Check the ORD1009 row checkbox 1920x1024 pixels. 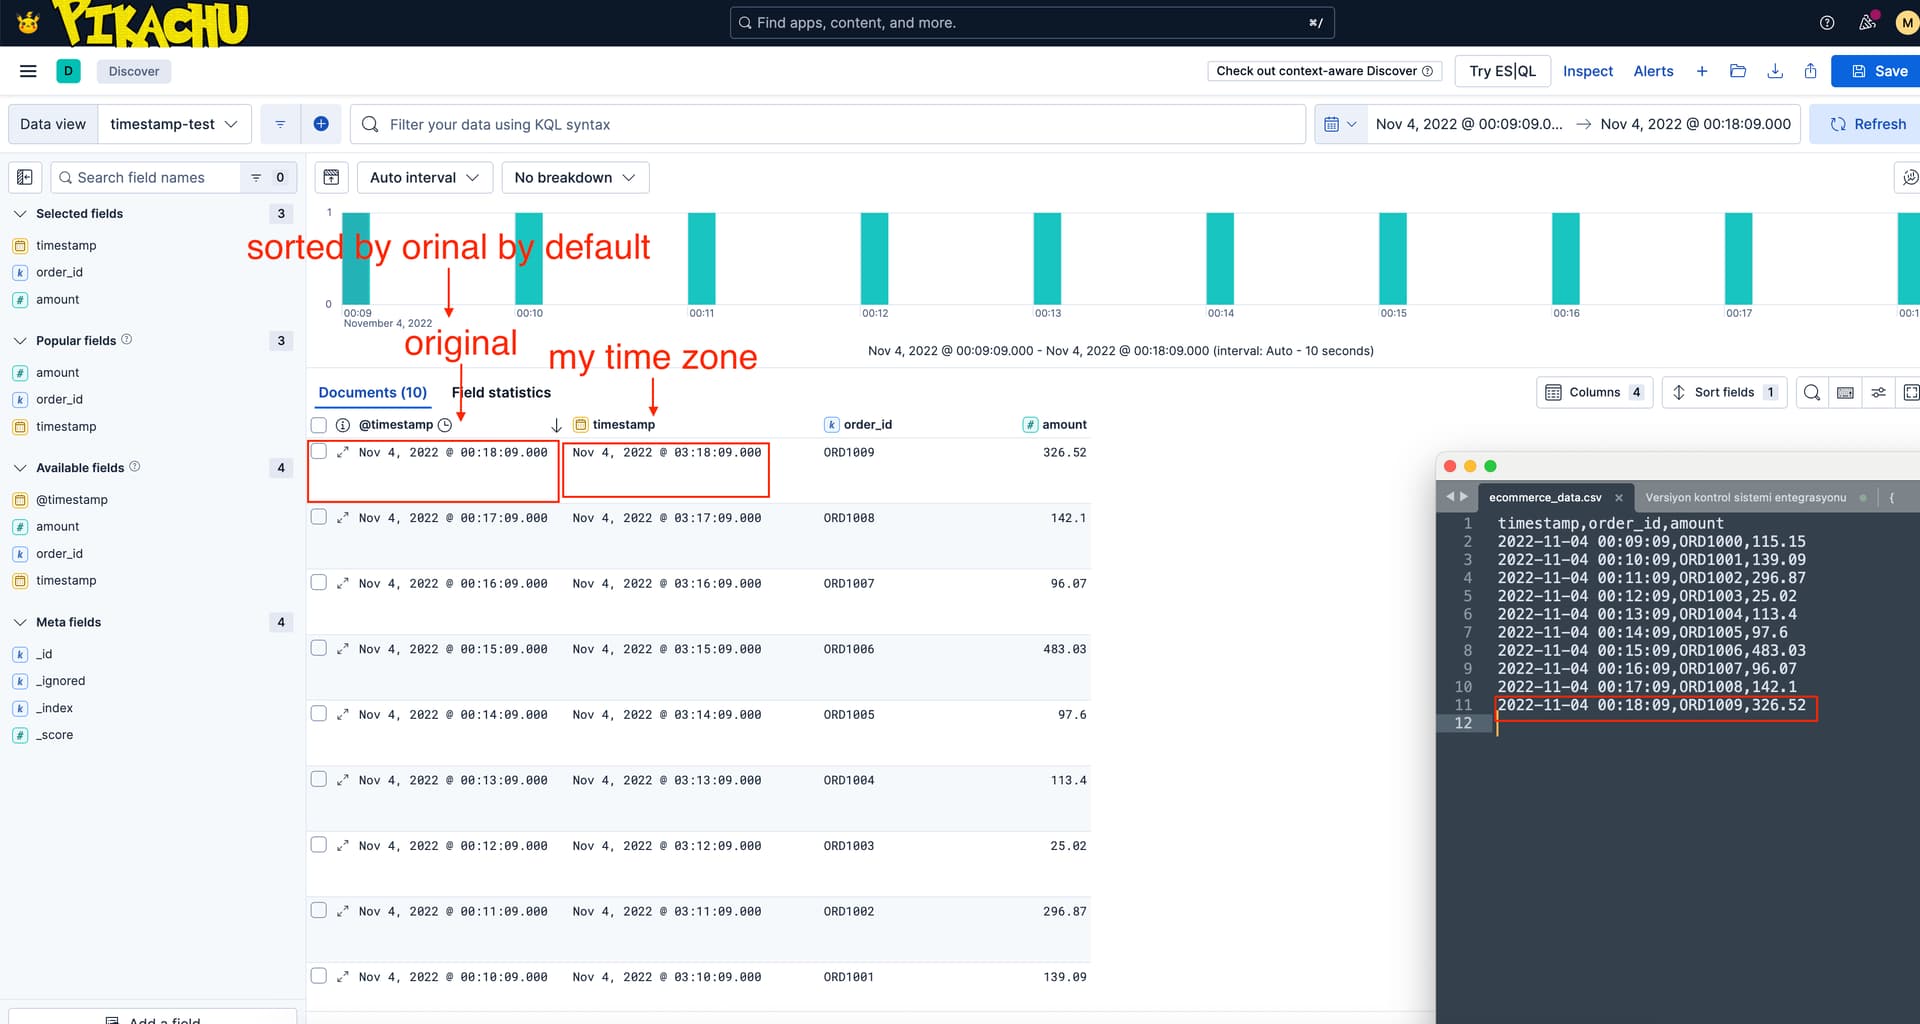click(319, 451)
